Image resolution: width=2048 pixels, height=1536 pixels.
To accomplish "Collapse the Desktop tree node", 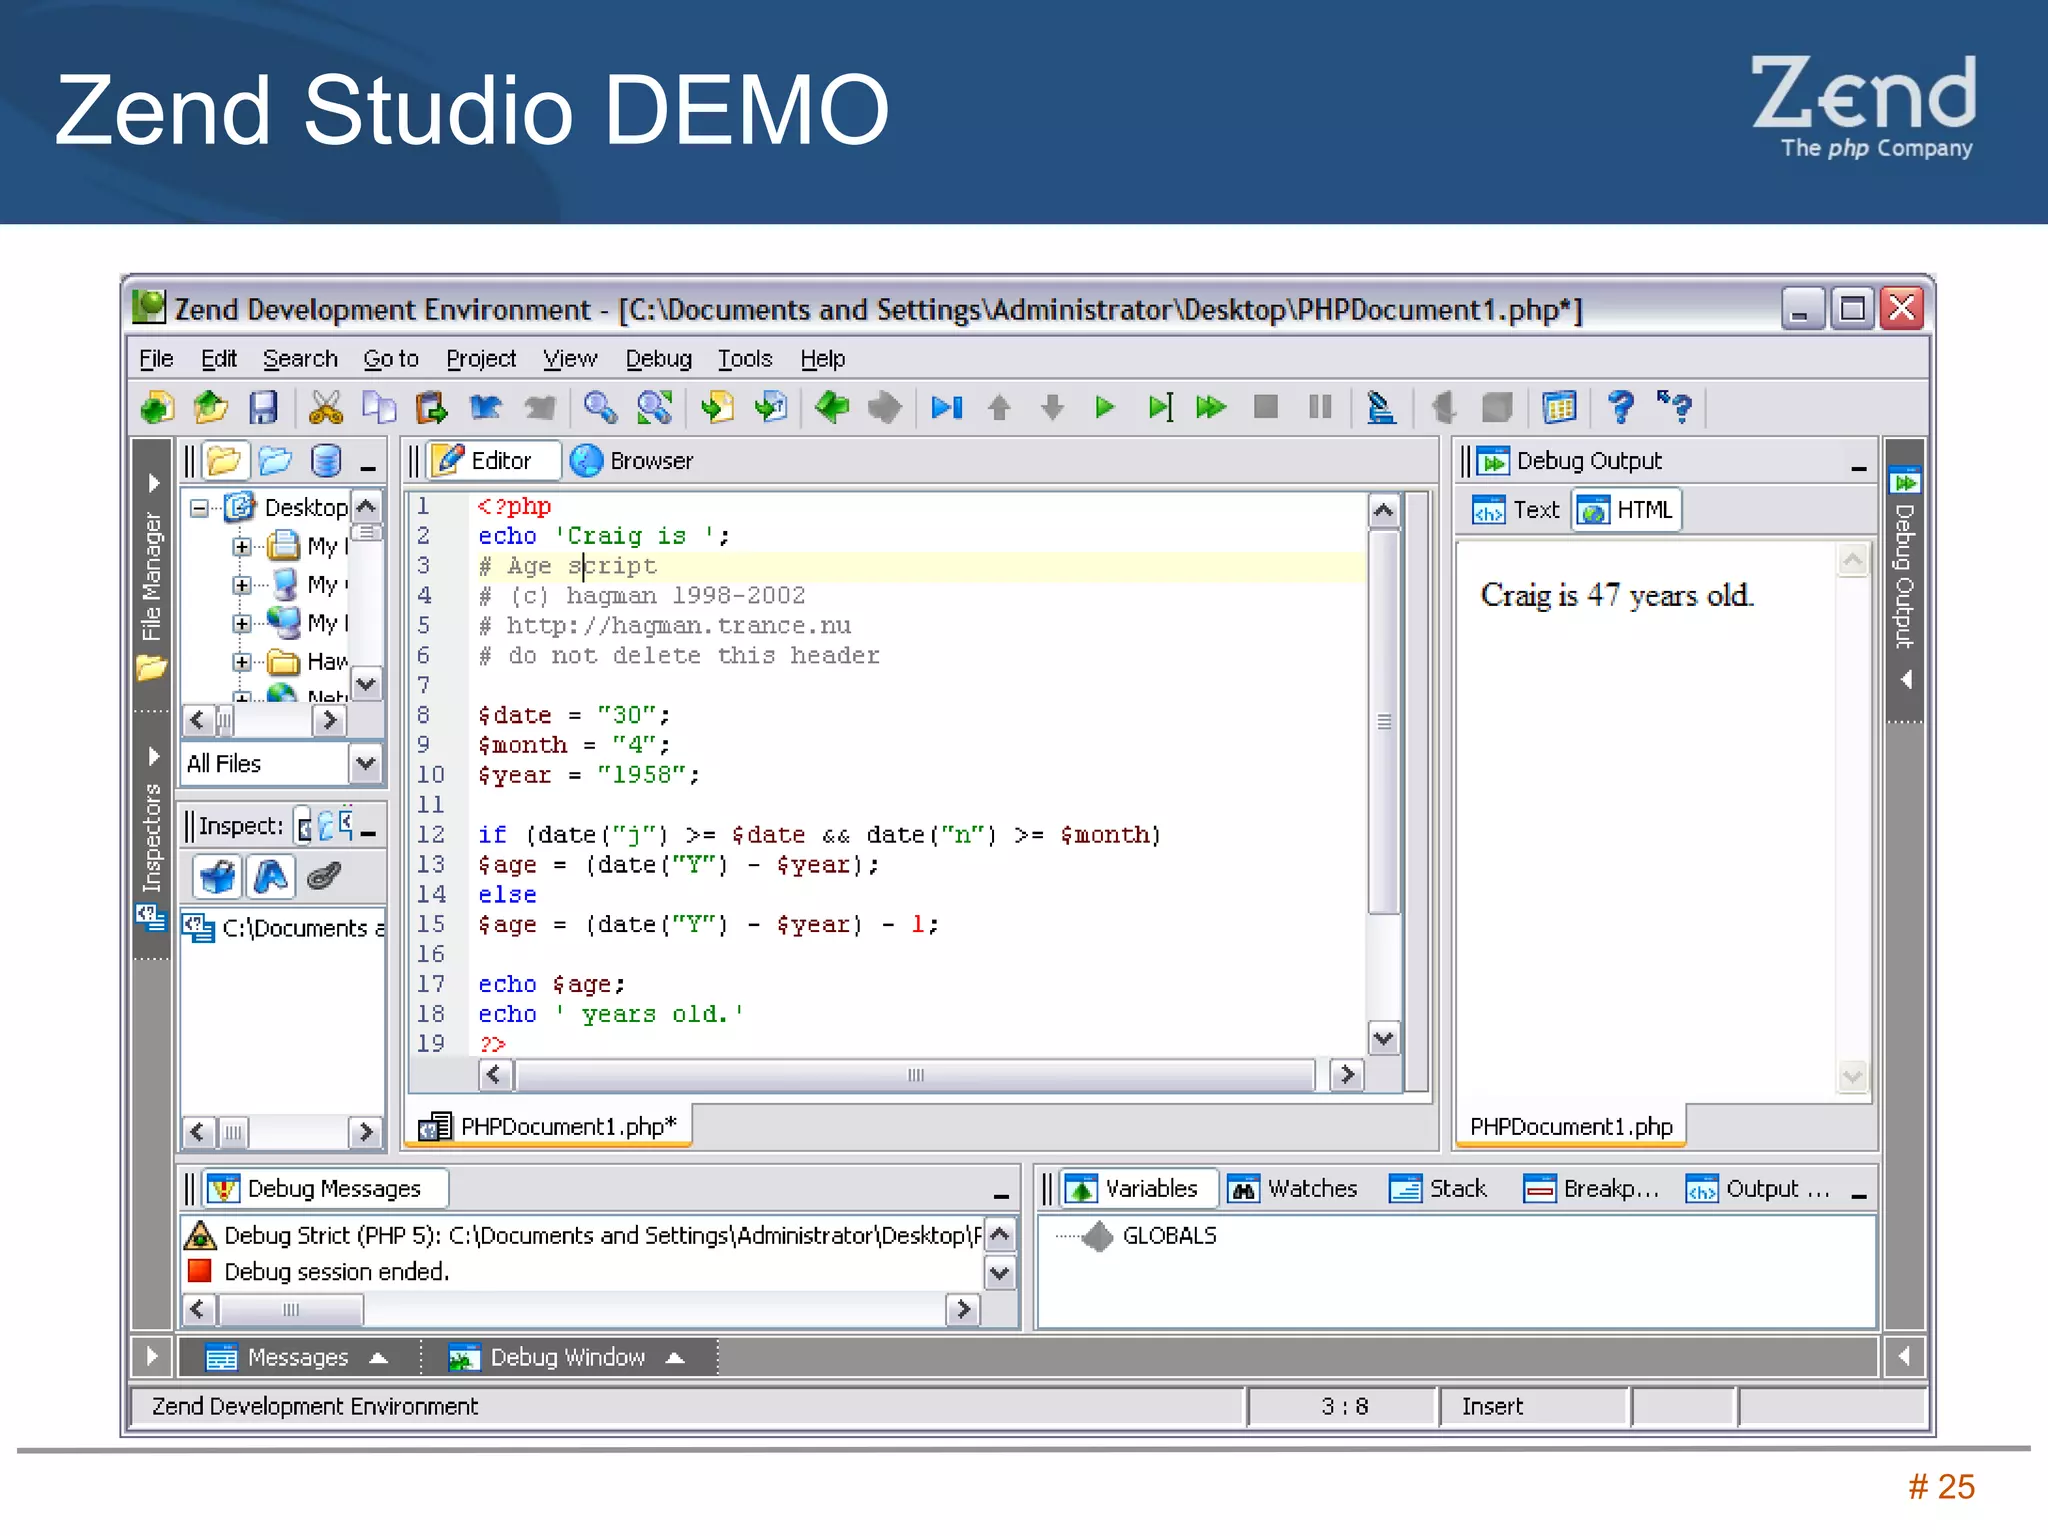I will pyautogui.click(x=199, y=508).
